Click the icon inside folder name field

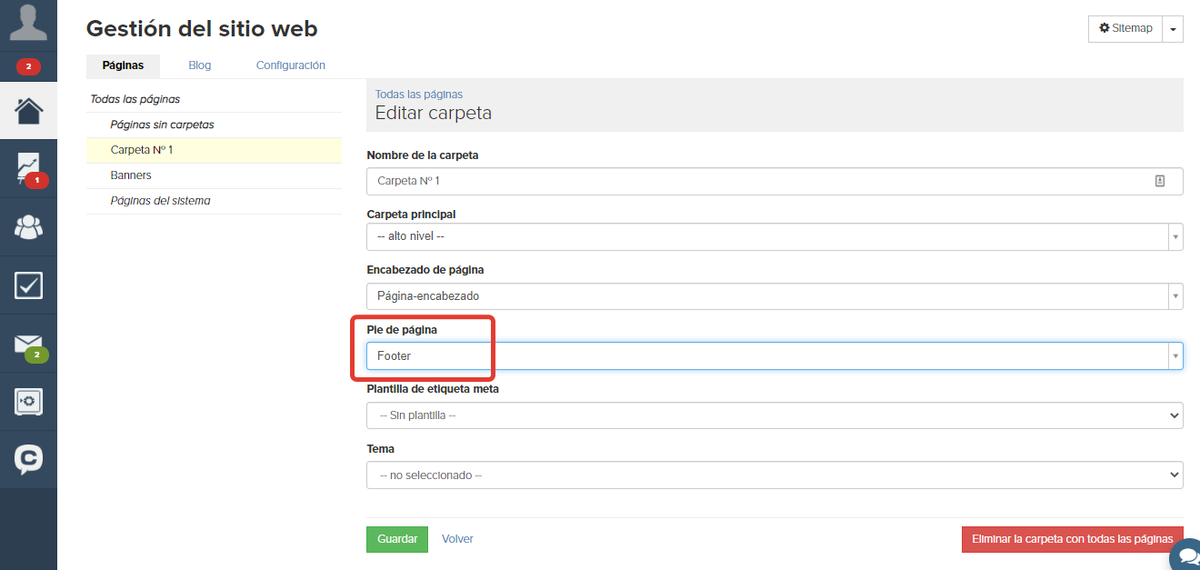coord(1160,181)
